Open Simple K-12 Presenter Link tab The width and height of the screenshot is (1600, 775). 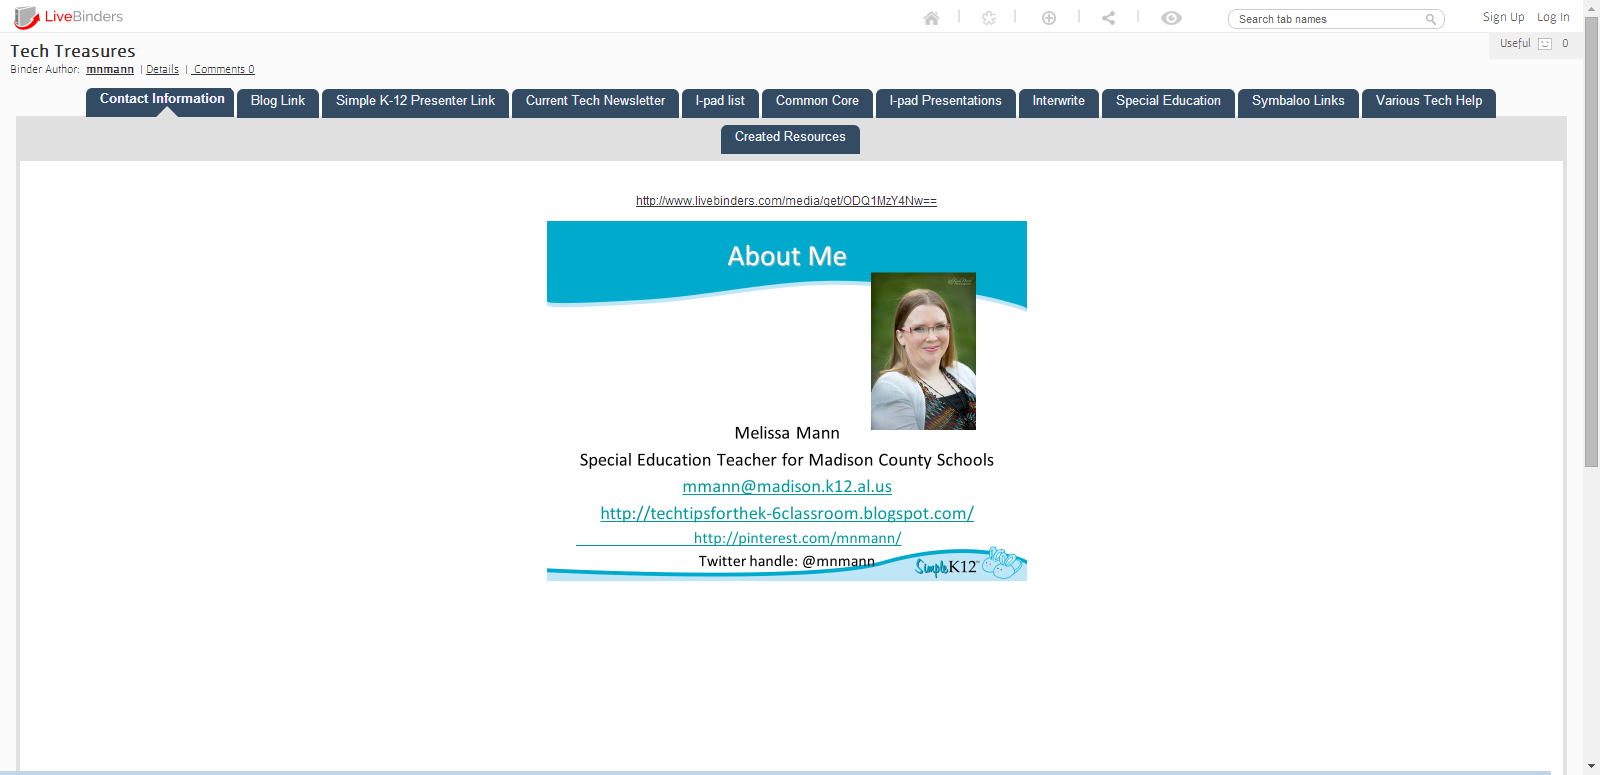(415, 103)
